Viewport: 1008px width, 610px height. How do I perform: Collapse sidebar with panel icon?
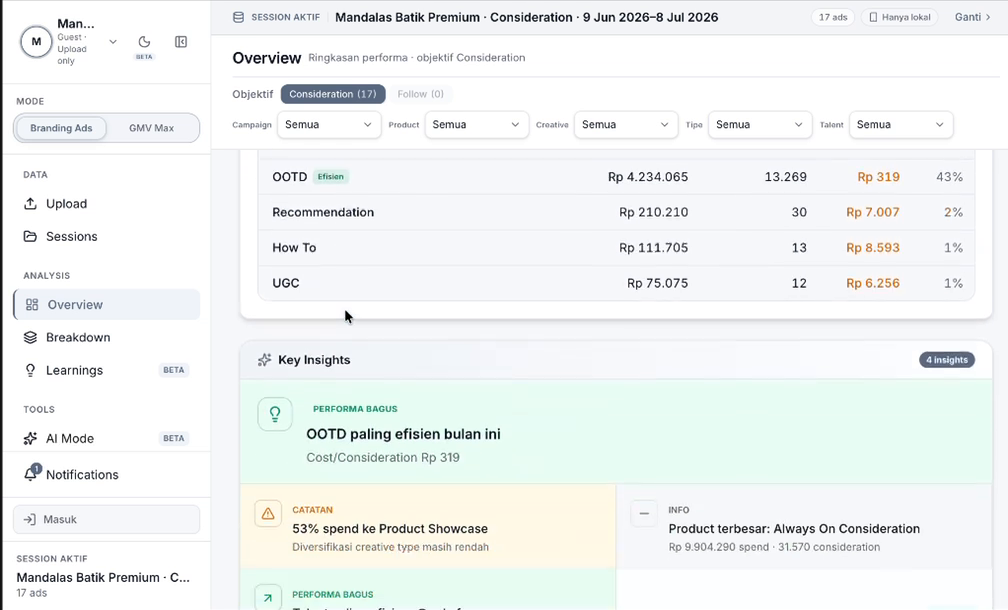coord(181,42)
